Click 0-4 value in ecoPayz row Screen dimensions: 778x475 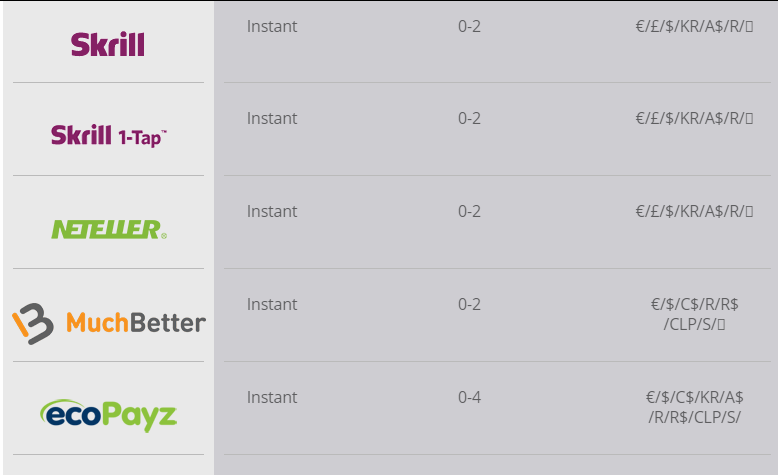click(469, 398)
